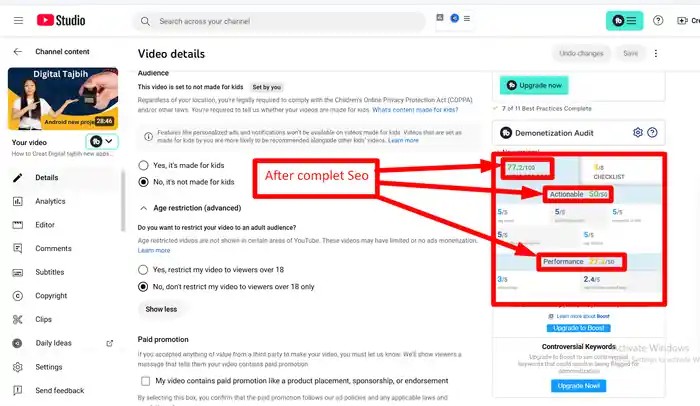Open Demonetization Audit help icon
The height and width of the screenshot is (406, 700).
[652, 133]
